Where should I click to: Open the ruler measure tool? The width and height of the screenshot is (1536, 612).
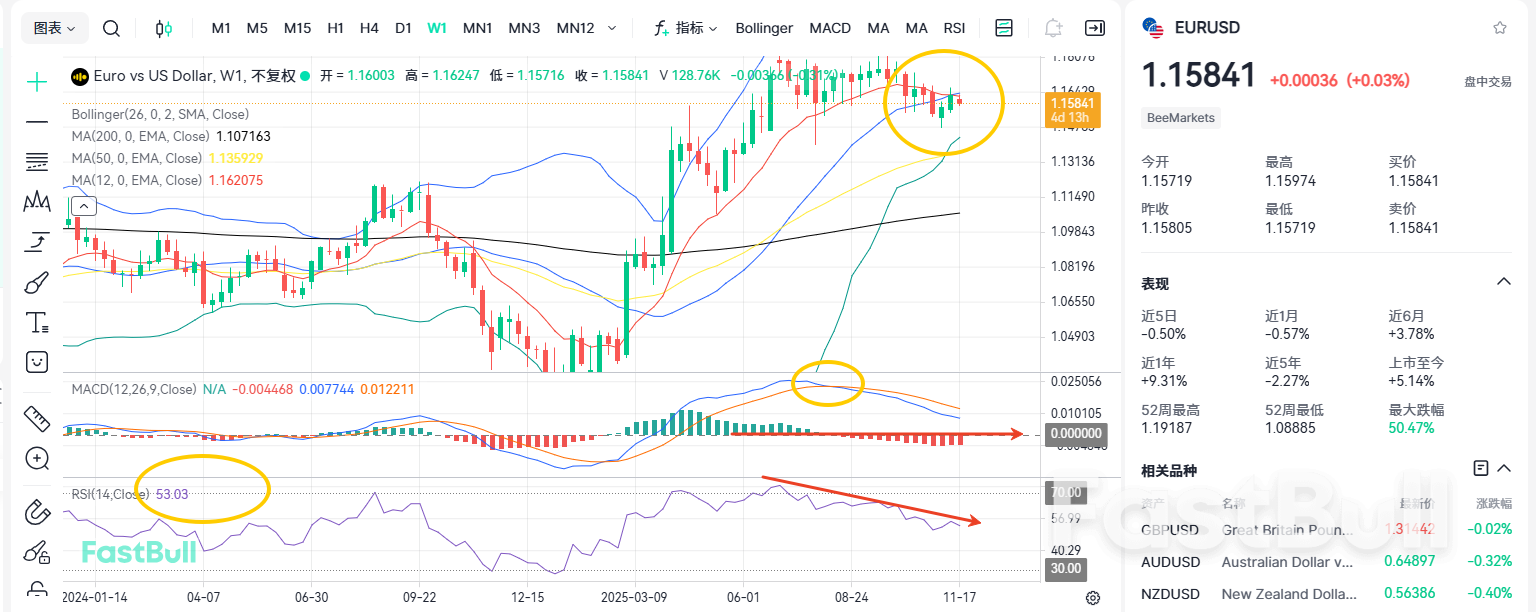(x=36, y=418)
